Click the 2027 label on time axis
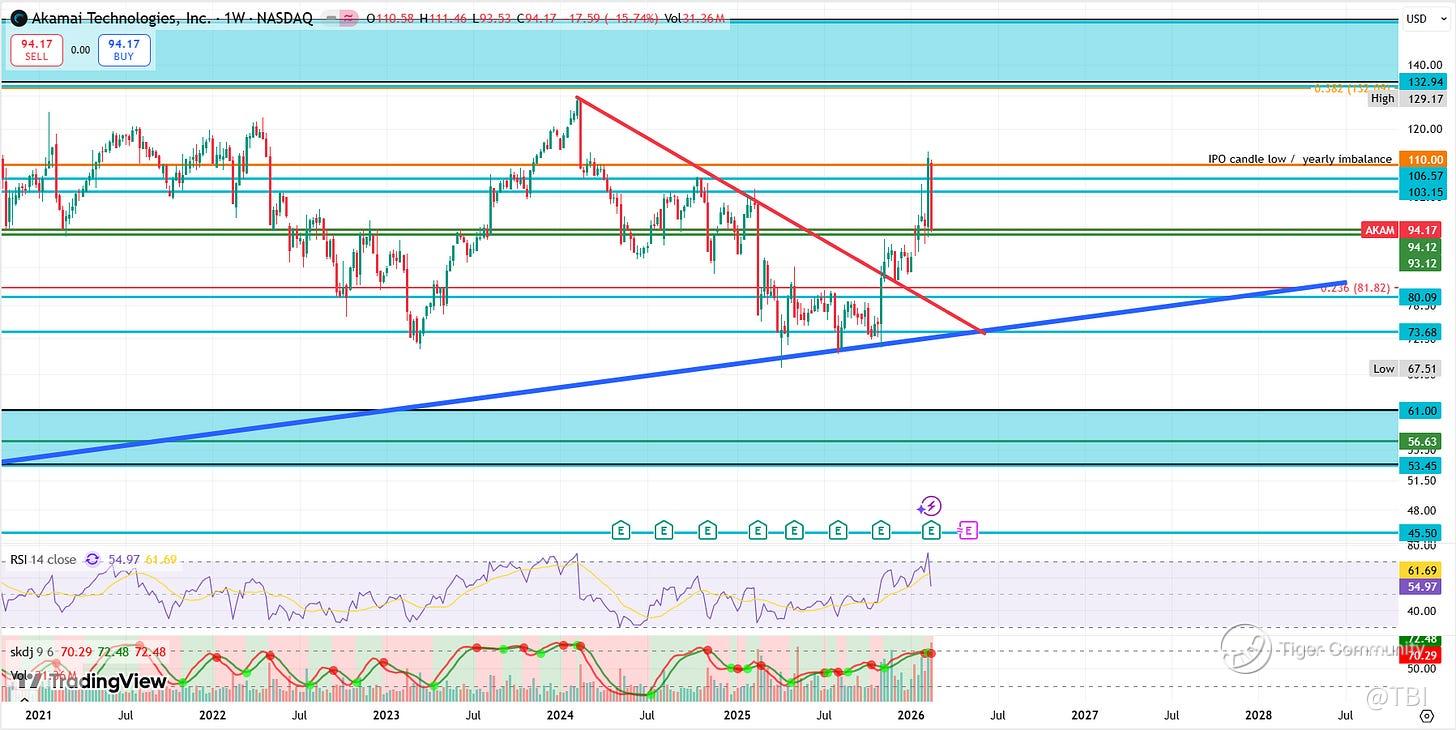The image size is (1456, 730). tap(1084, 716)
